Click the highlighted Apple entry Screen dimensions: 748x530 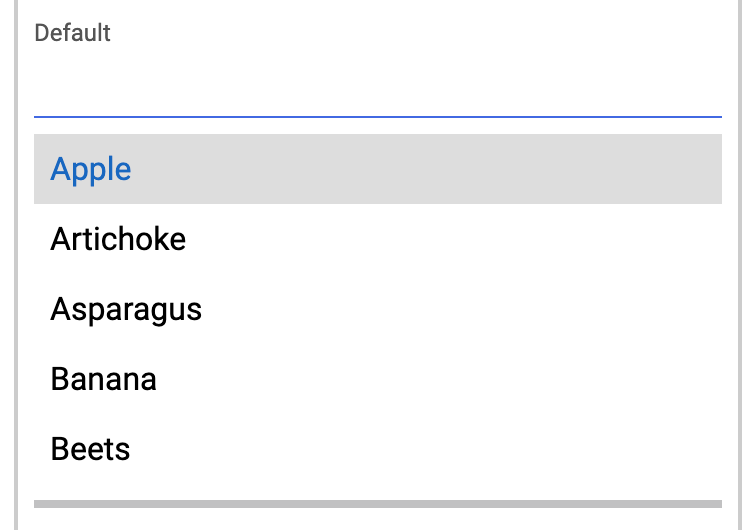tap(377, 169)
